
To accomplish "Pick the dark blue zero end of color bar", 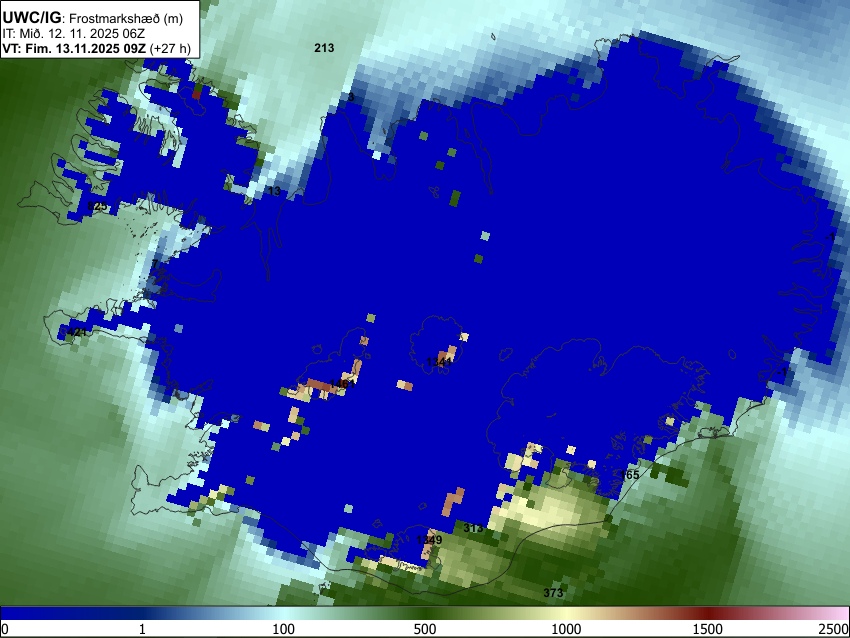I will [11, 613].
